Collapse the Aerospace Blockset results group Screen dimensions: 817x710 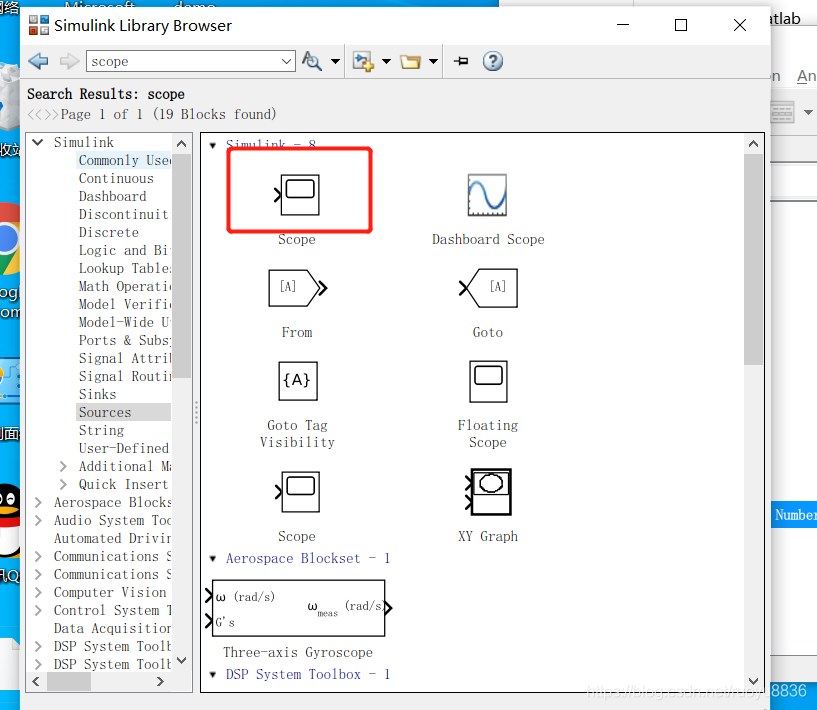coord(213,559)
